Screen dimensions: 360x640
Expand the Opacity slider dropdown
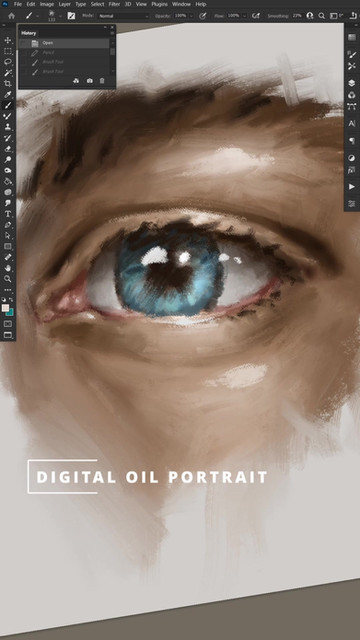[191, 16]
